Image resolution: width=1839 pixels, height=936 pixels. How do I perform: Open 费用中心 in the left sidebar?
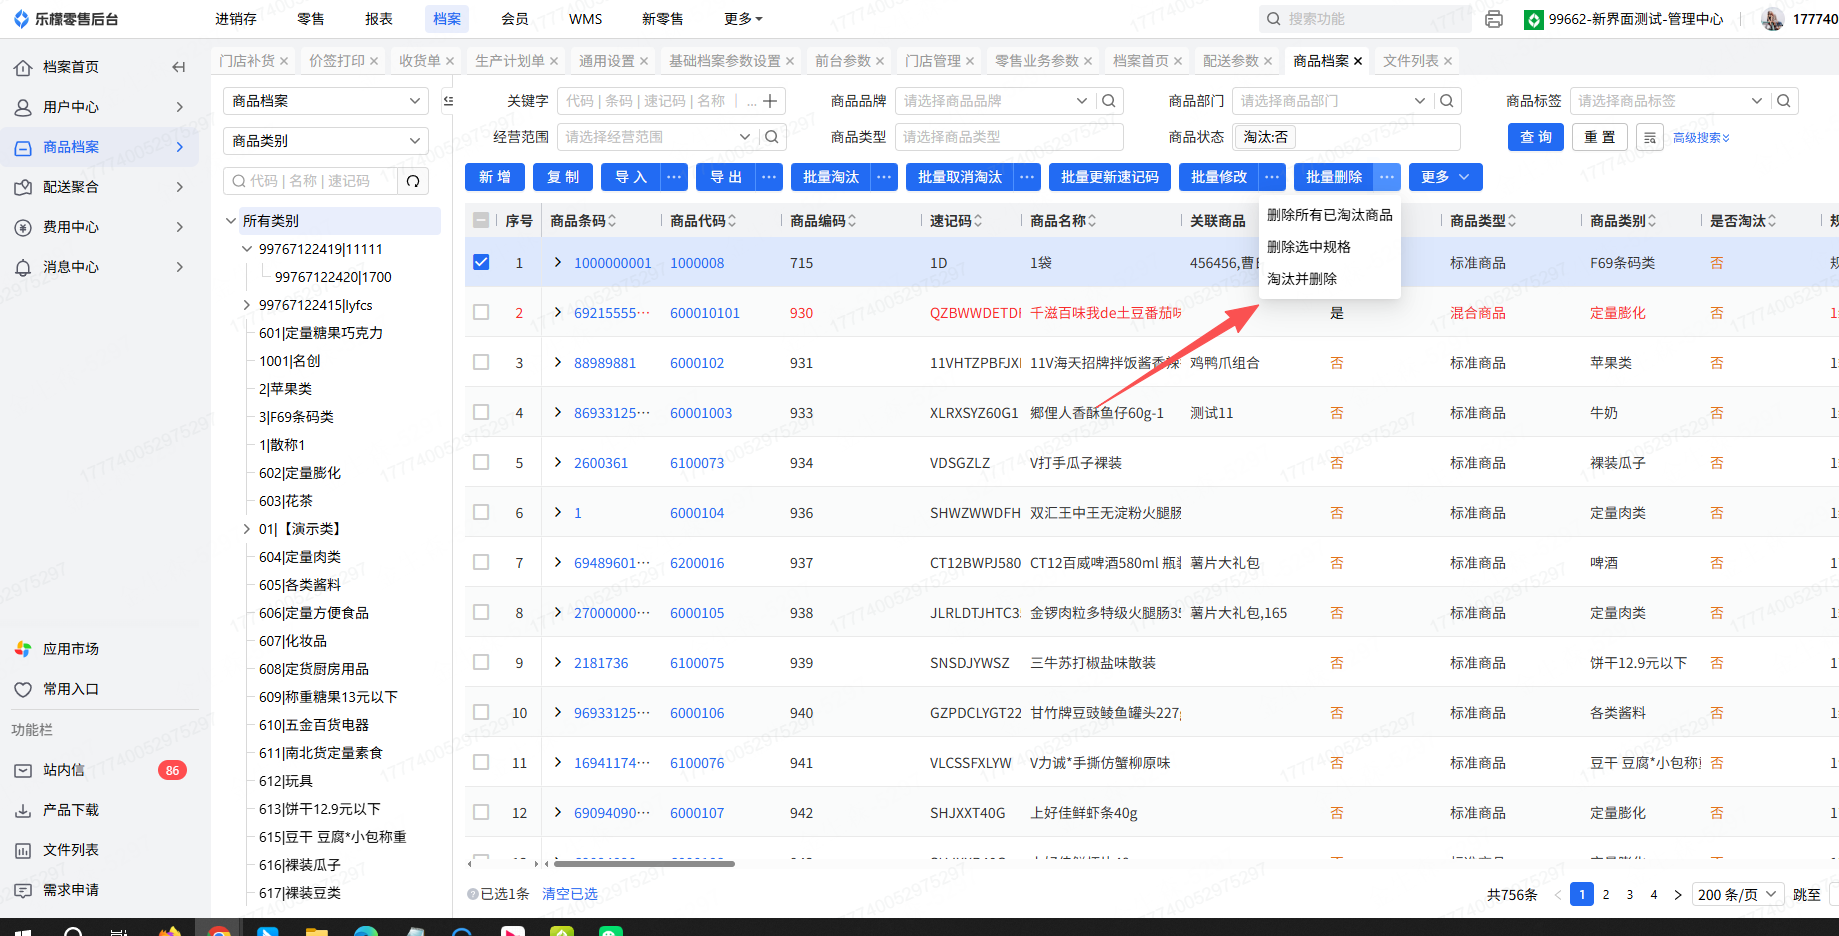71,227
